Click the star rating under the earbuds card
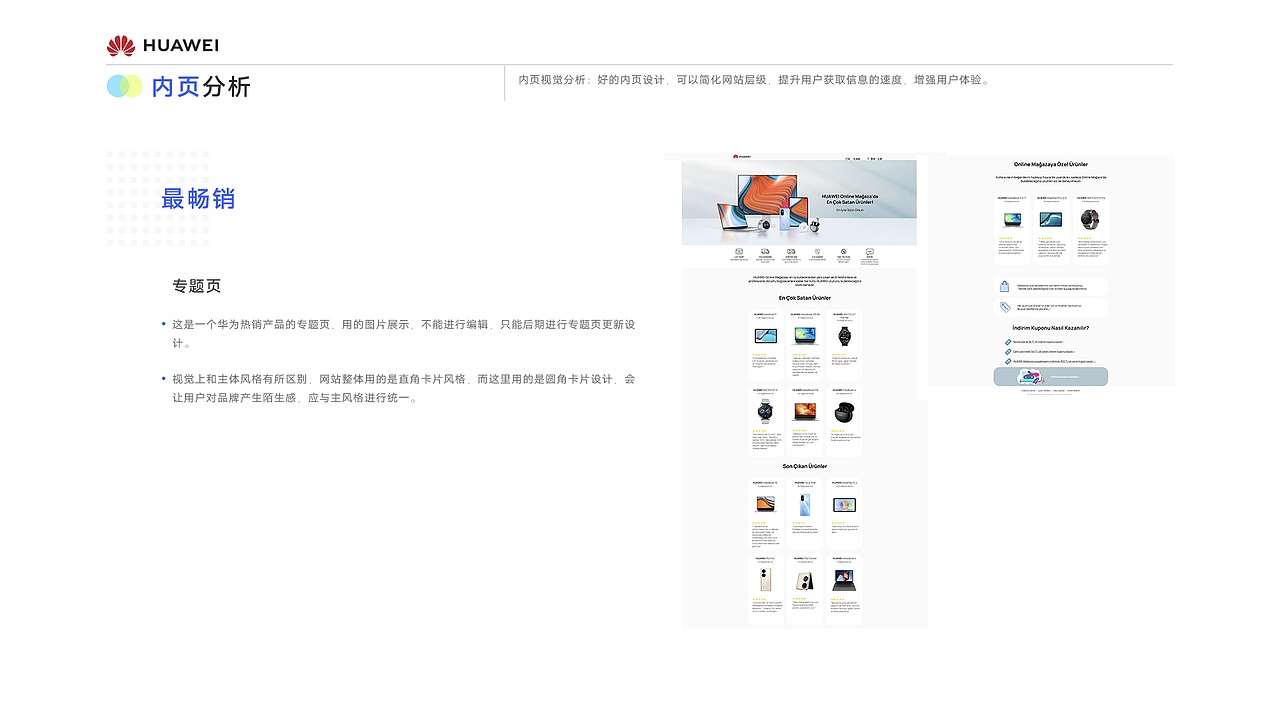Image resolution: width=1280 pixels, height=720 pixels. click(836, 431)
